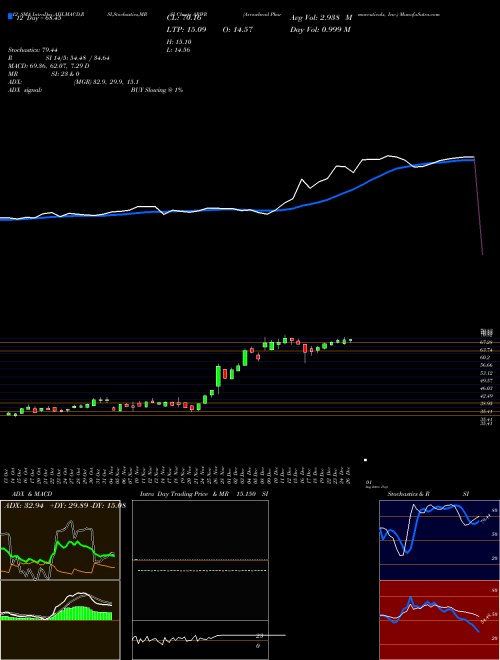Select the 'MACD: 69.86, 62.07, 7.29 D' line
The width and height of the screenshot is (500, 660).
[48, 66]
